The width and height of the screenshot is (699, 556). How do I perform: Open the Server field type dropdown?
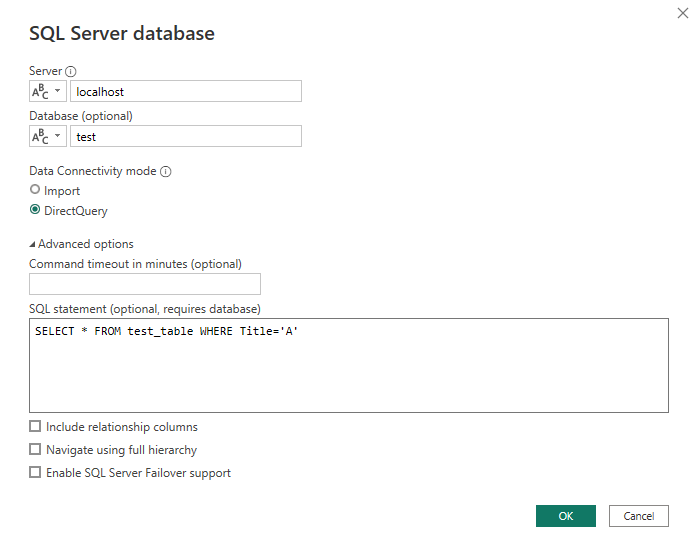pyautogui.click(x=48, y=91)
